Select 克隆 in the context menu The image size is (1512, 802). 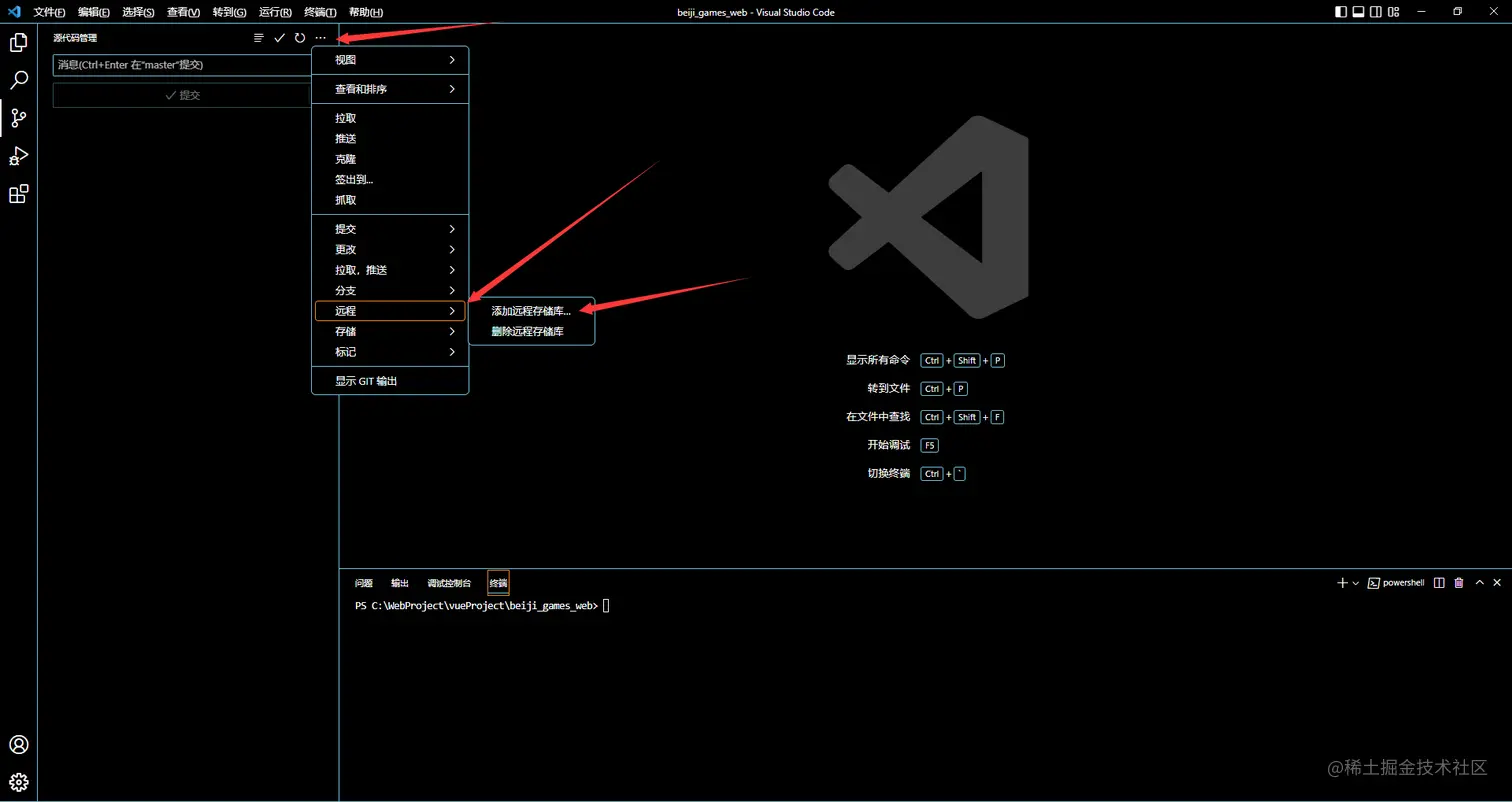[390, 159]
